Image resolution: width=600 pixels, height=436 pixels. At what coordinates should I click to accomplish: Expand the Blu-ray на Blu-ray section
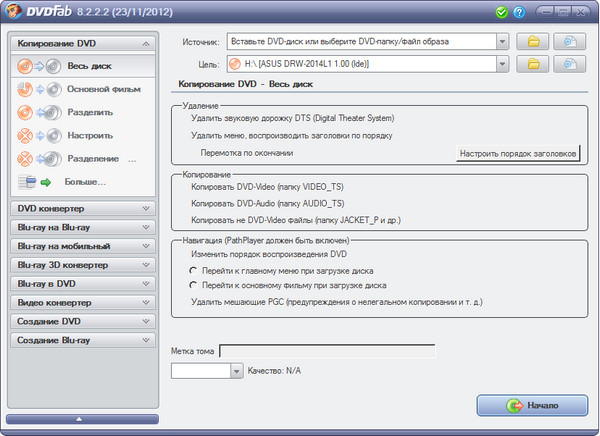click(x=82, y=227)
